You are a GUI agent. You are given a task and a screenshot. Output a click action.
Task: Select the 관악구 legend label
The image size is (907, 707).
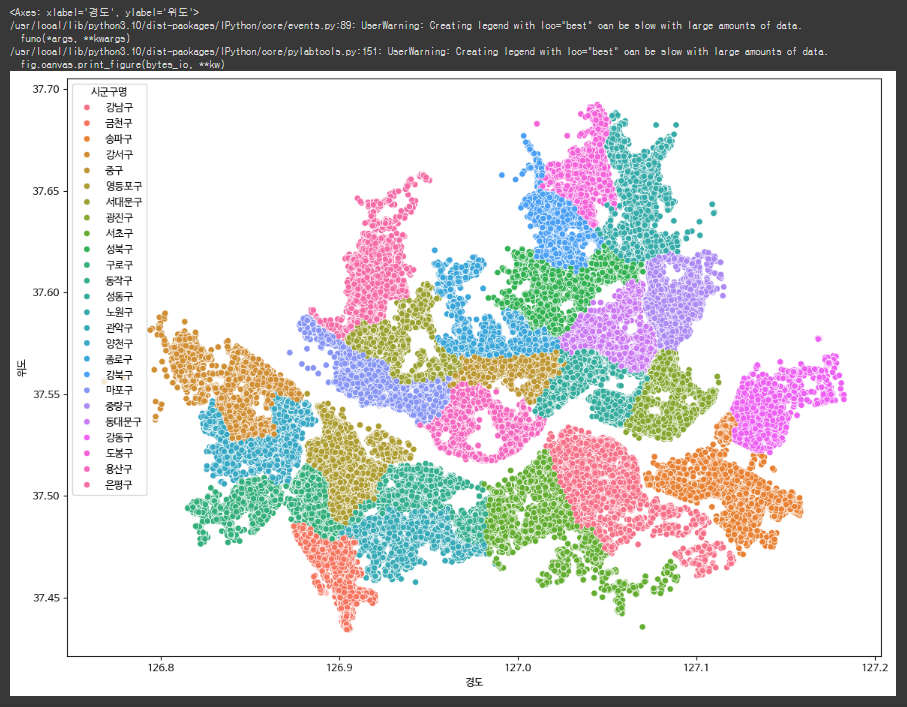click(119, 327)
